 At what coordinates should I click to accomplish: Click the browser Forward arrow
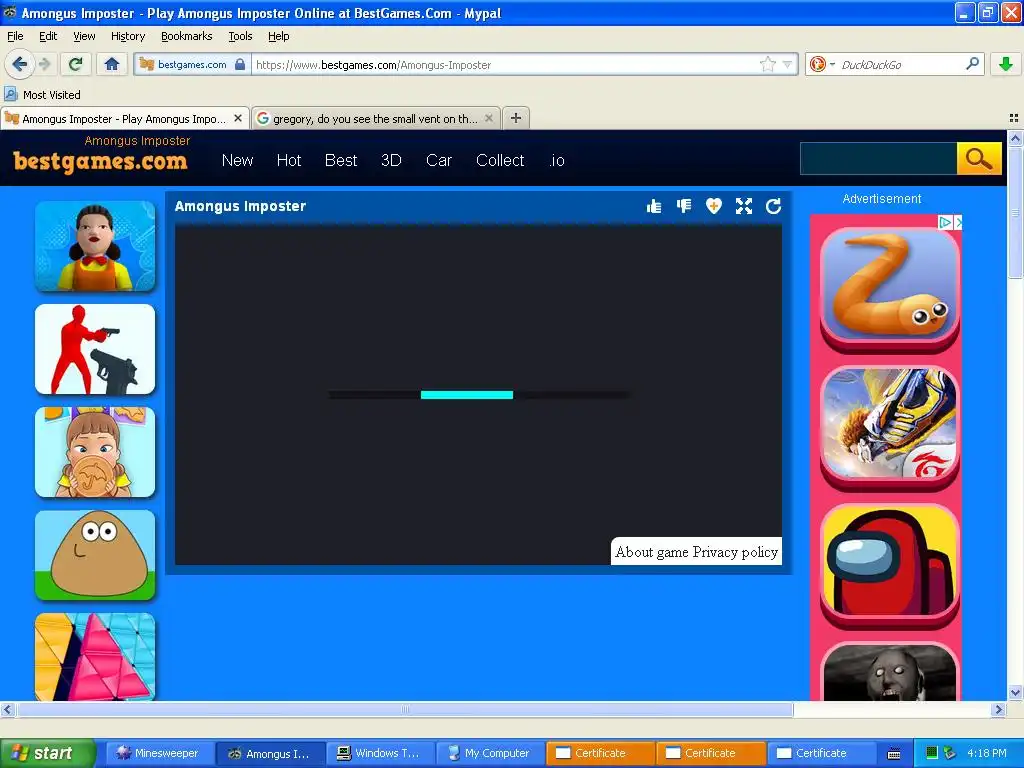[x=44, y=64]
